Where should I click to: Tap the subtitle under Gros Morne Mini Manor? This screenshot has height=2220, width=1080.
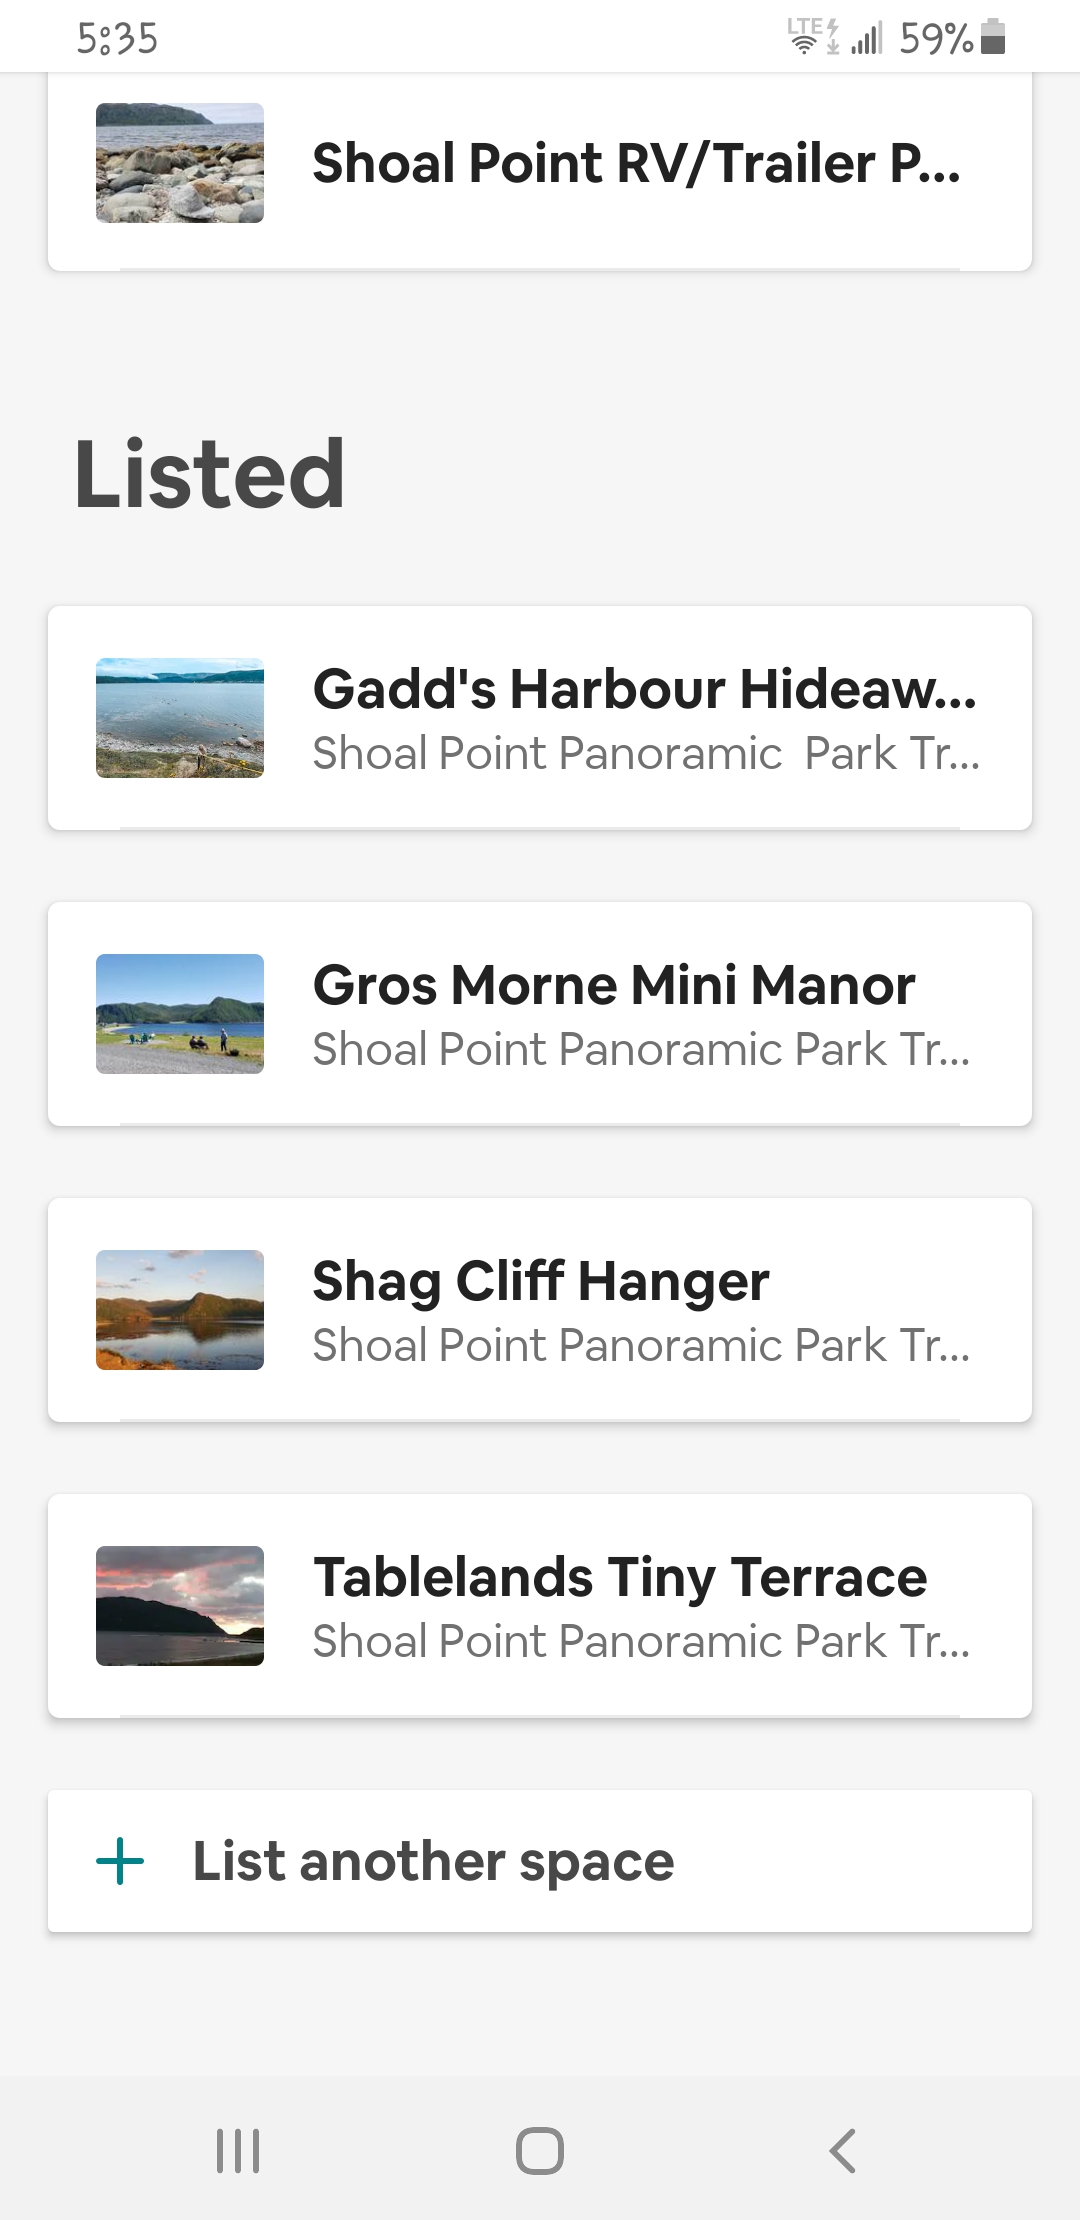[641, 1049]
